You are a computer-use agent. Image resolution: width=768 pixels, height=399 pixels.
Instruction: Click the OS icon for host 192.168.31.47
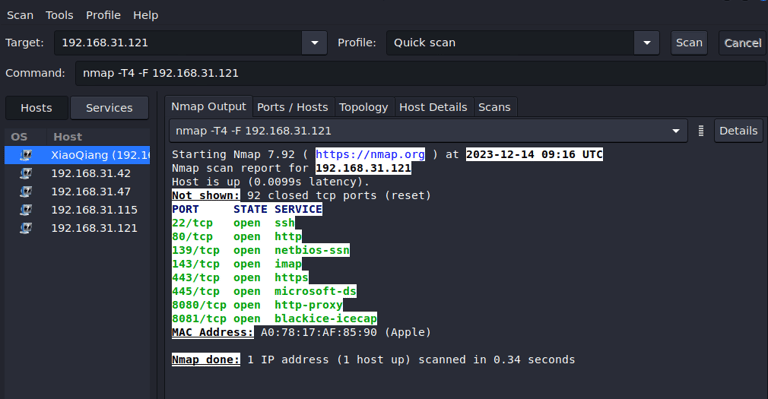pos(25,191)
